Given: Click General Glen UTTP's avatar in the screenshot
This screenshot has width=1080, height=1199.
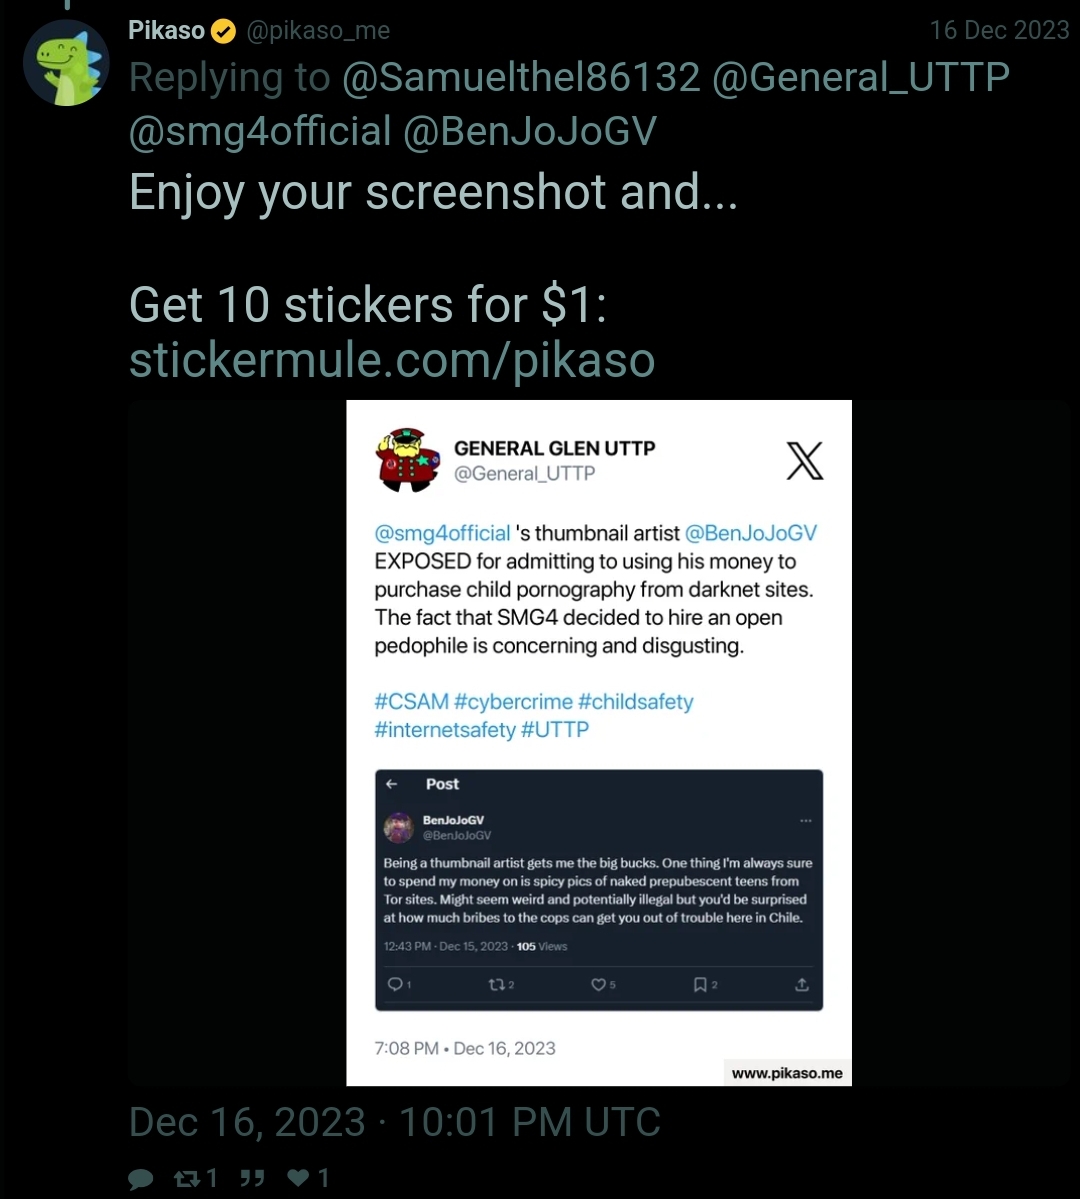Looking at the screenshot, I should click(408, 460).
